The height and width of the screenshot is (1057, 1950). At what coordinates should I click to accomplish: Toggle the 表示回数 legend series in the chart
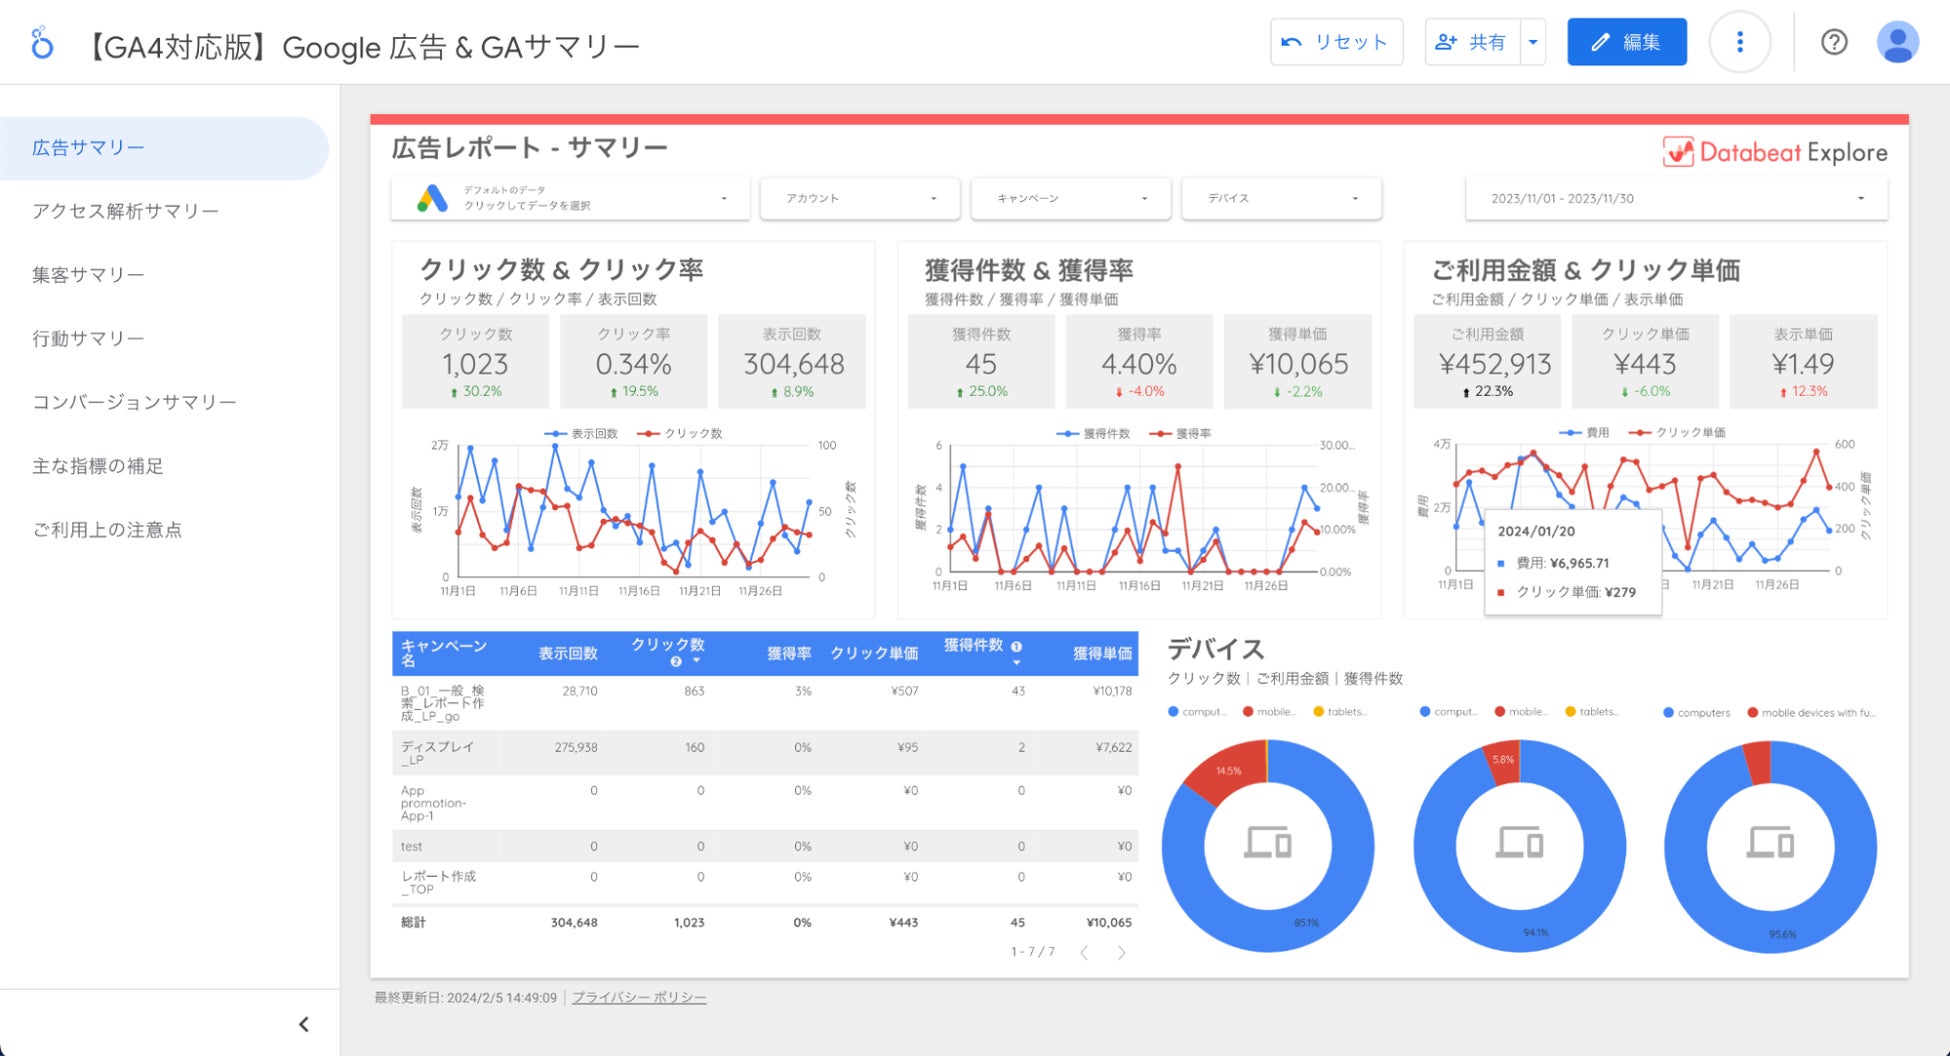point(582,434)
